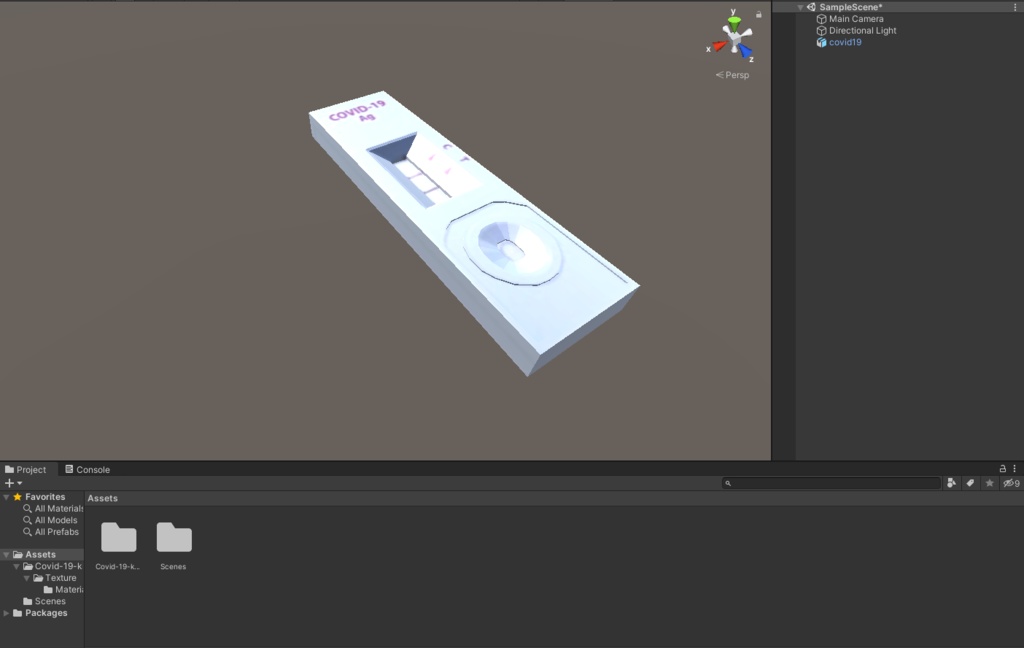This screenshot has height=648, width=1024.
Task: Collapse the Covid-19-k folder arrow
Action: pos(17,566)
